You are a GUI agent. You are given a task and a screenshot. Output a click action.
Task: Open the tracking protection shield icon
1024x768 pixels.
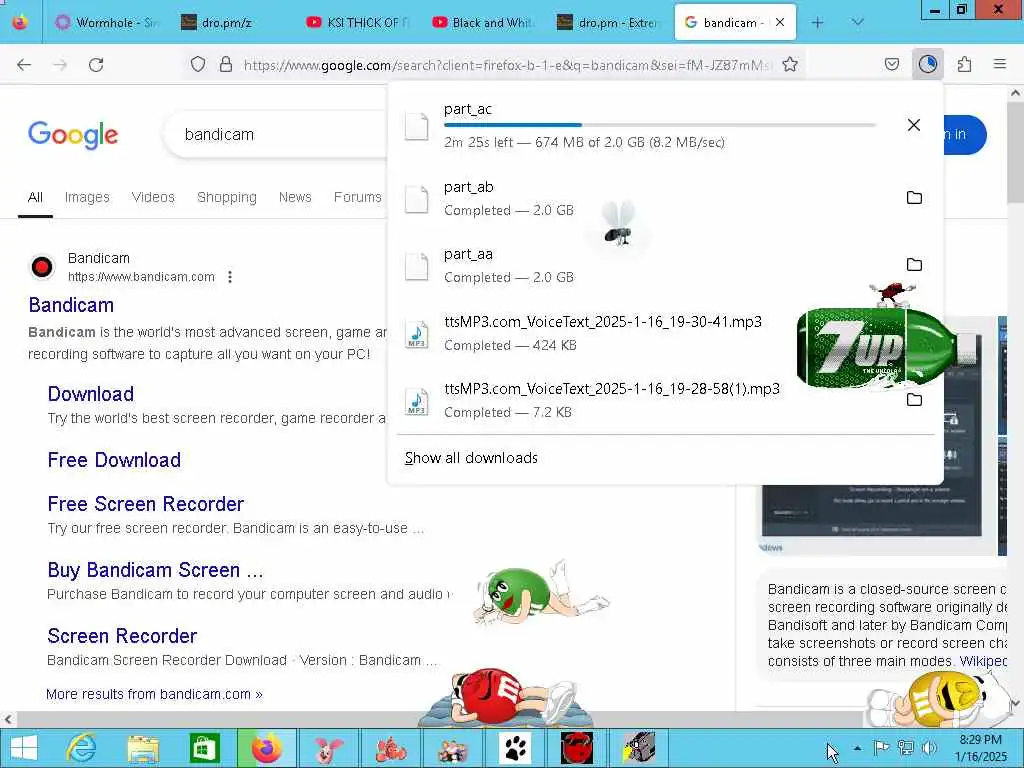tap(198, 64)
